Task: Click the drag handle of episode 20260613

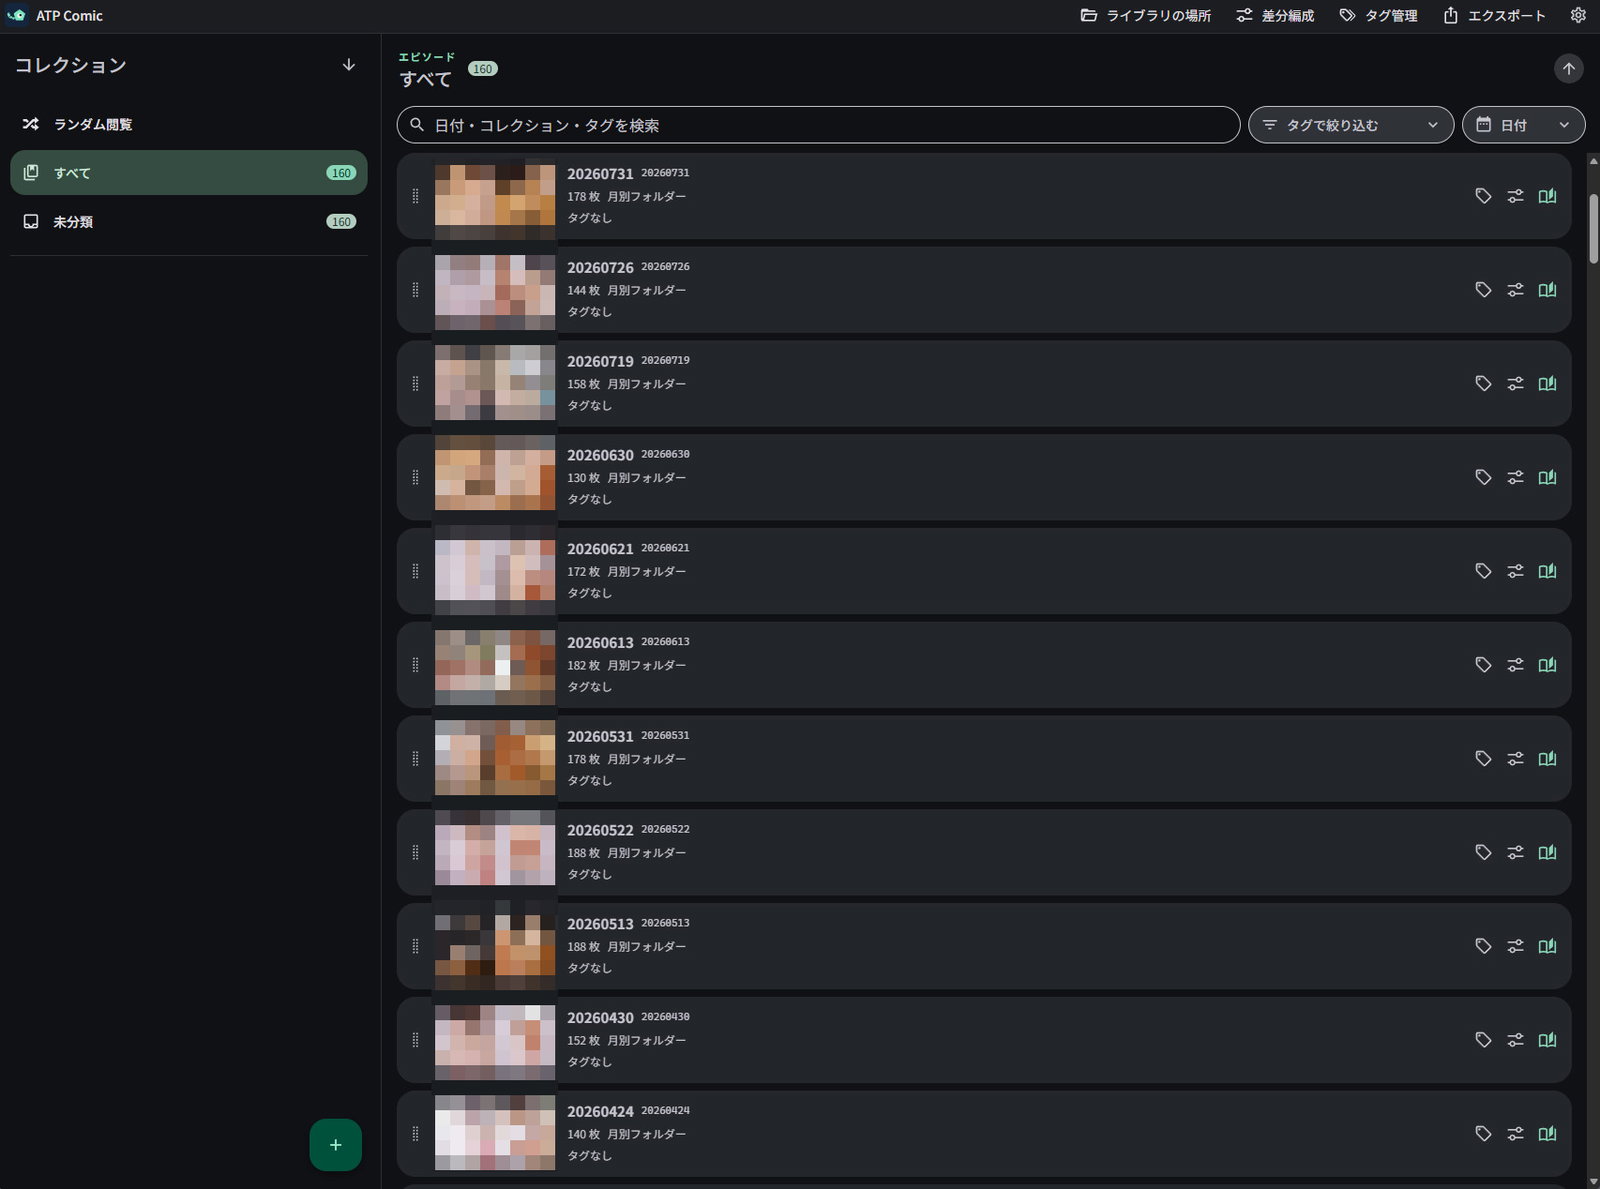Action: pyautogui.click(x=415, y=665)
